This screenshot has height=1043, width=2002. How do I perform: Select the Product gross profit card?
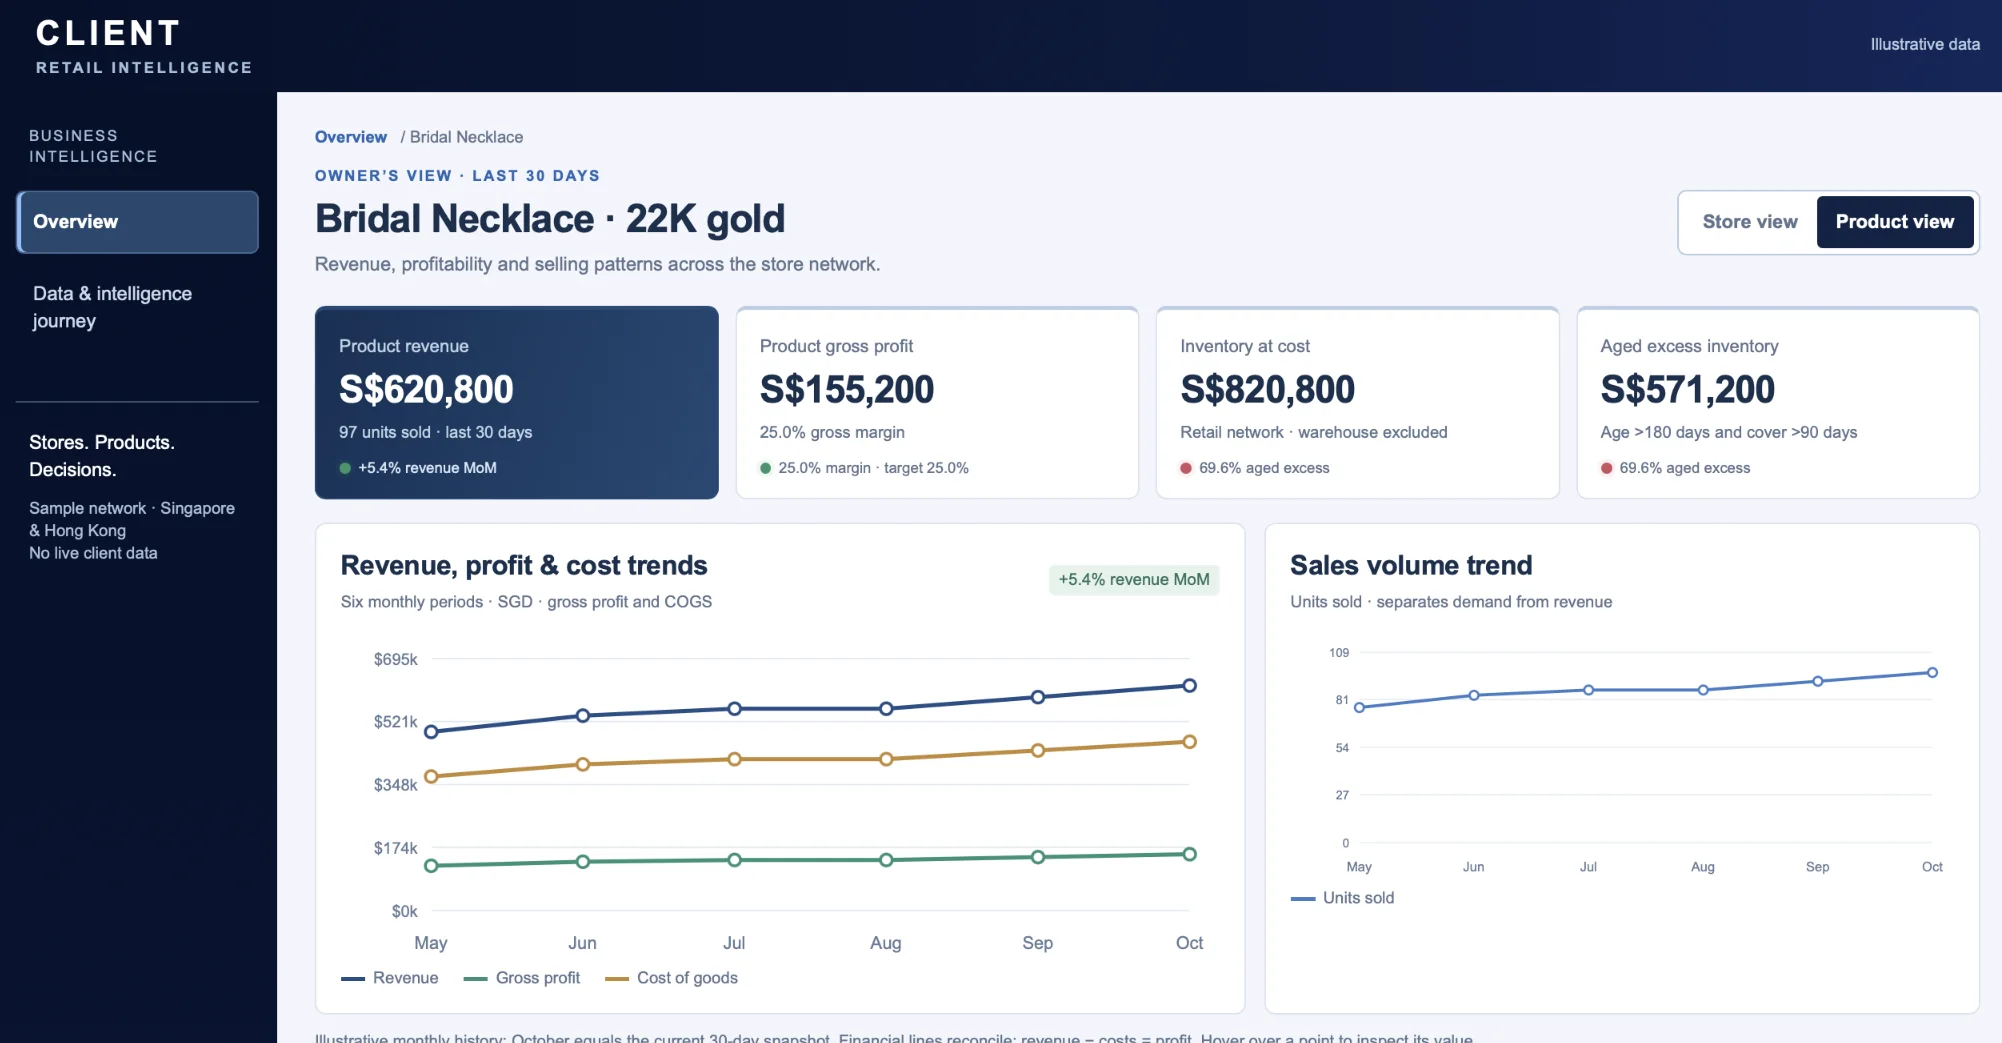[x=937, y=403]
